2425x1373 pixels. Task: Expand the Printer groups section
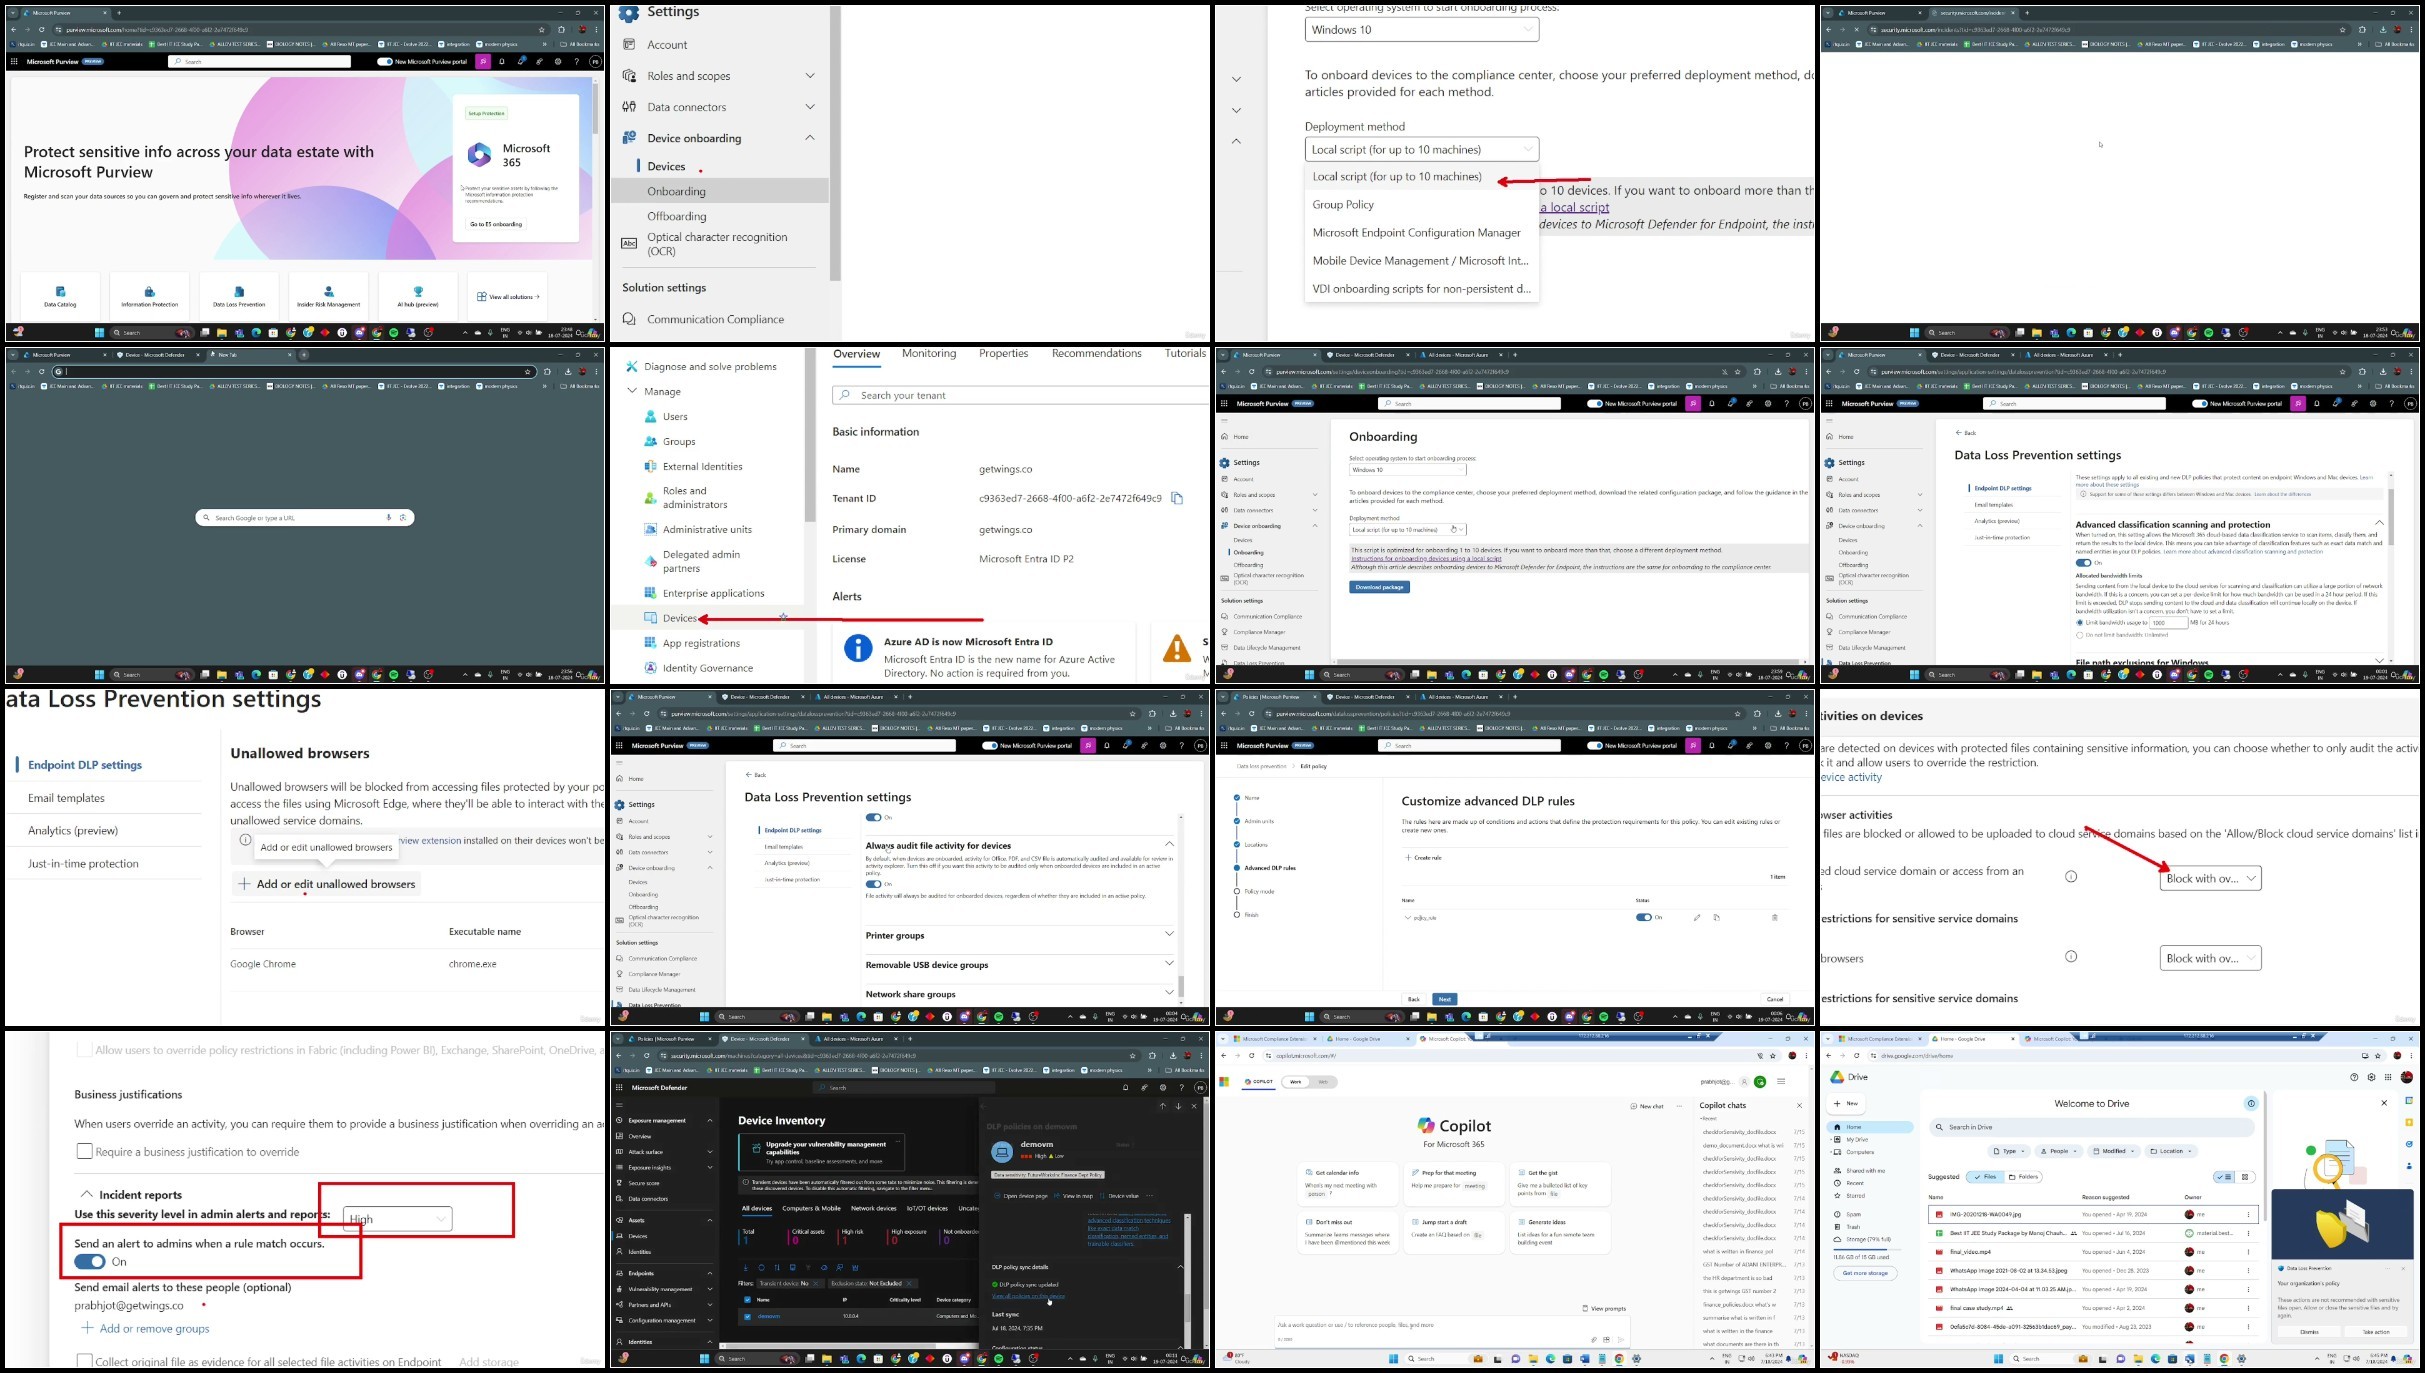coord(1168,935)
